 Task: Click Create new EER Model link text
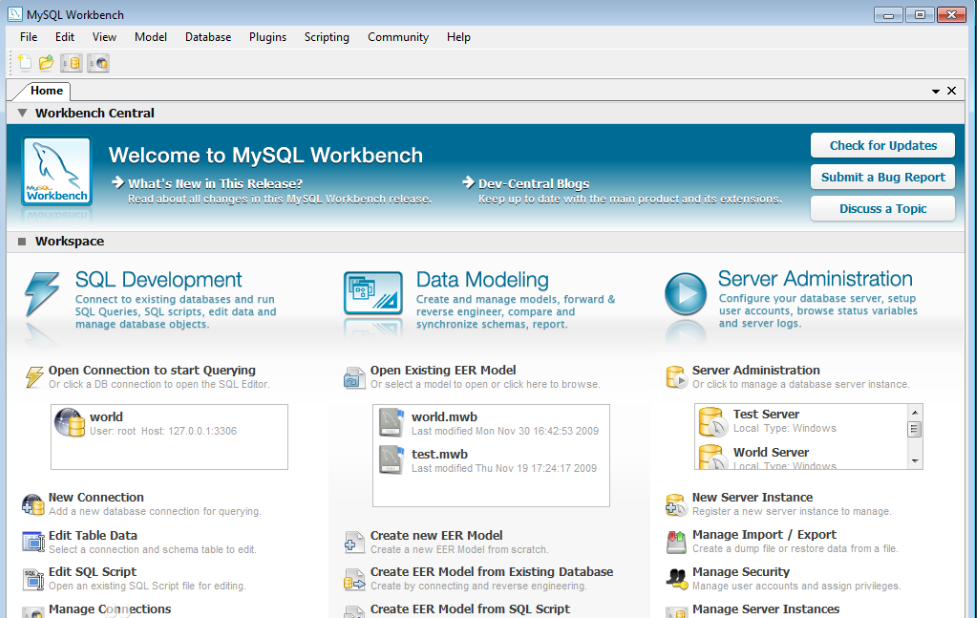pyautogui.click(x=436, y=536)
